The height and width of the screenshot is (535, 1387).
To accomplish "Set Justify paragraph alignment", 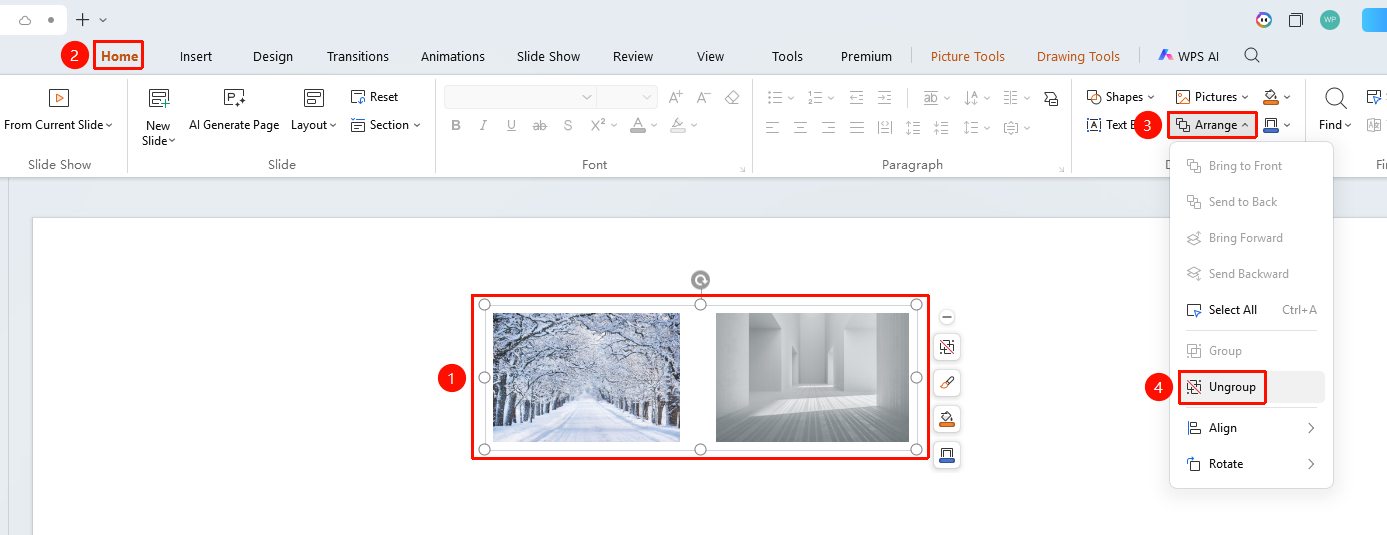I will click(857, 127).
